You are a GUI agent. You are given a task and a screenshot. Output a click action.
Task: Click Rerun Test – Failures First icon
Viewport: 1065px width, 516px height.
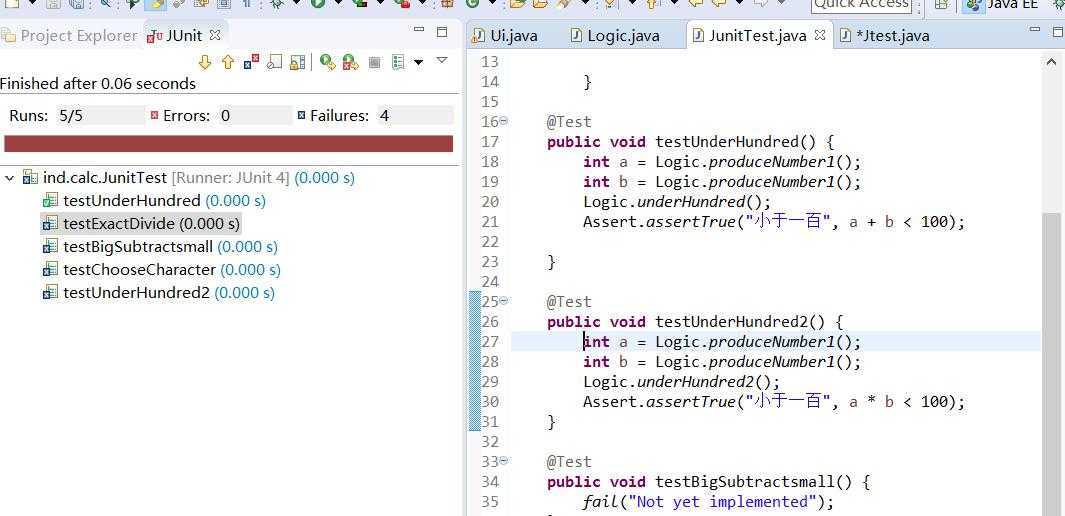point(350,62)
